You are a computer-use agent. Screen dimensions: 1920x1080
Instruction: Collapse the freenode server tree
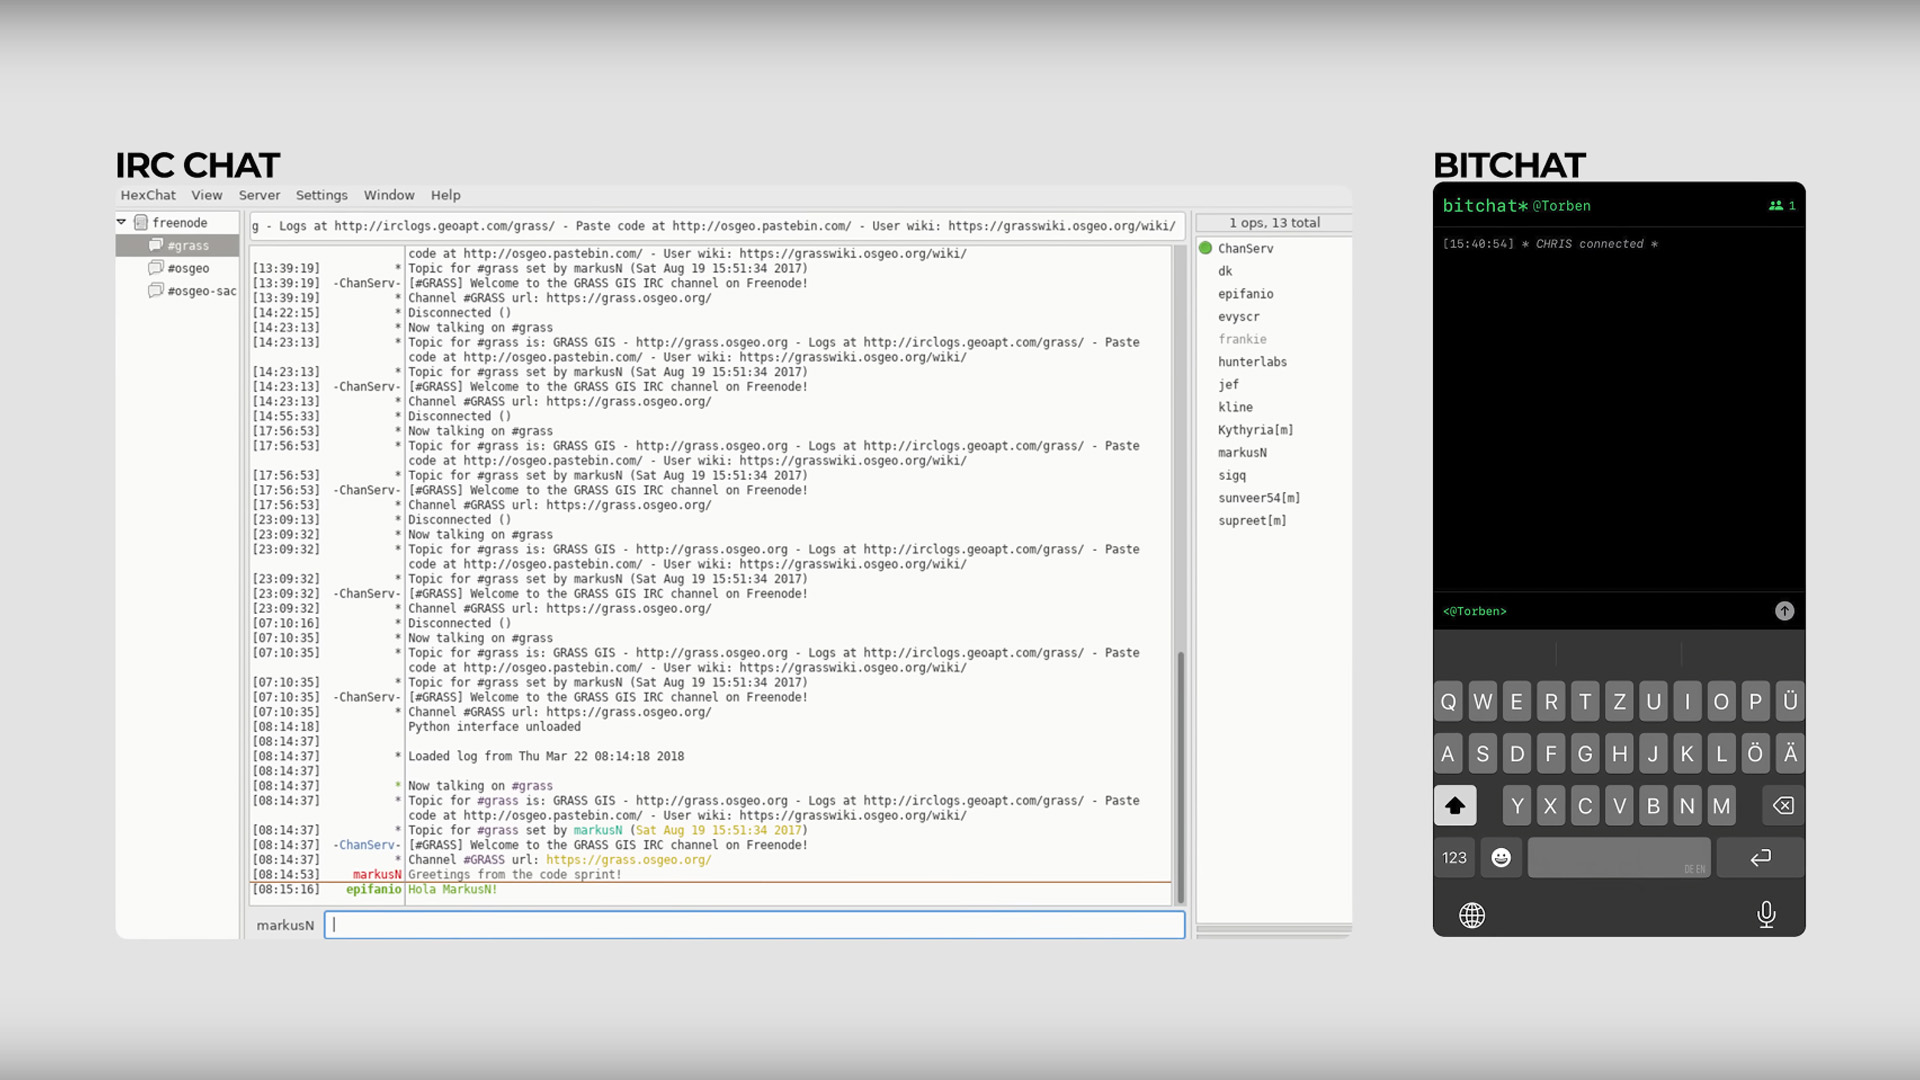pyautogui.click(x=122, y=222)
